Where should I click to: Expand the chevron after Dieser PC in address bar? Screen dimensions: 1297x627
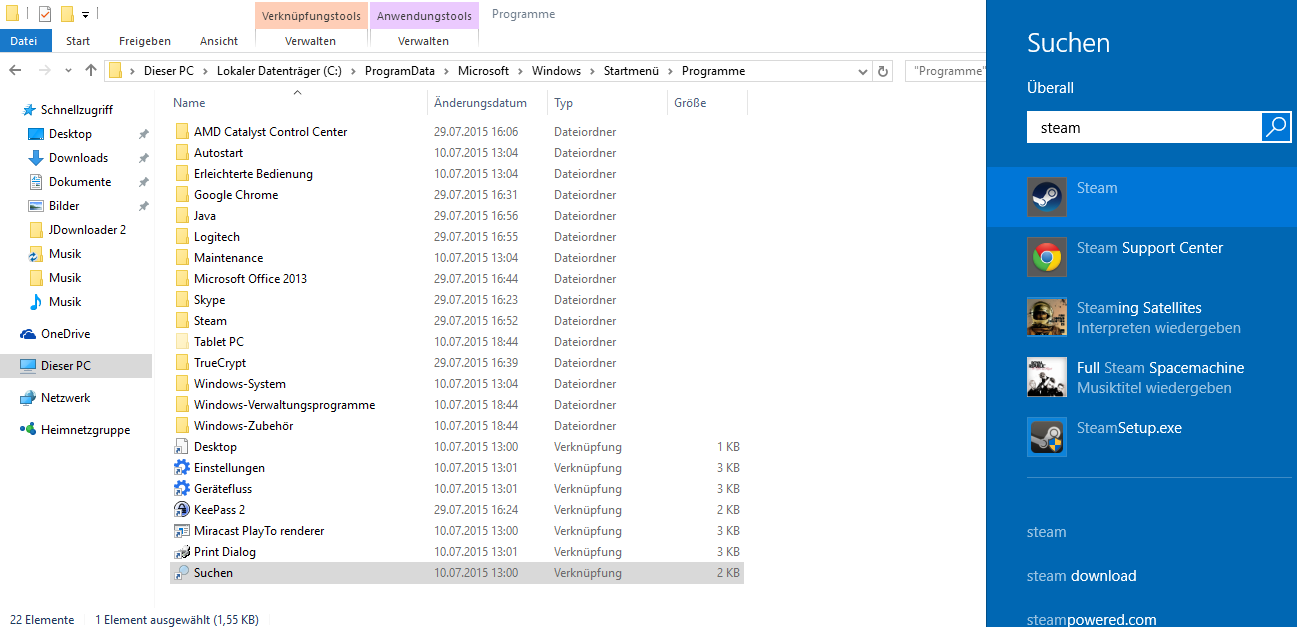pyautogui.click(x=204, y=71)
